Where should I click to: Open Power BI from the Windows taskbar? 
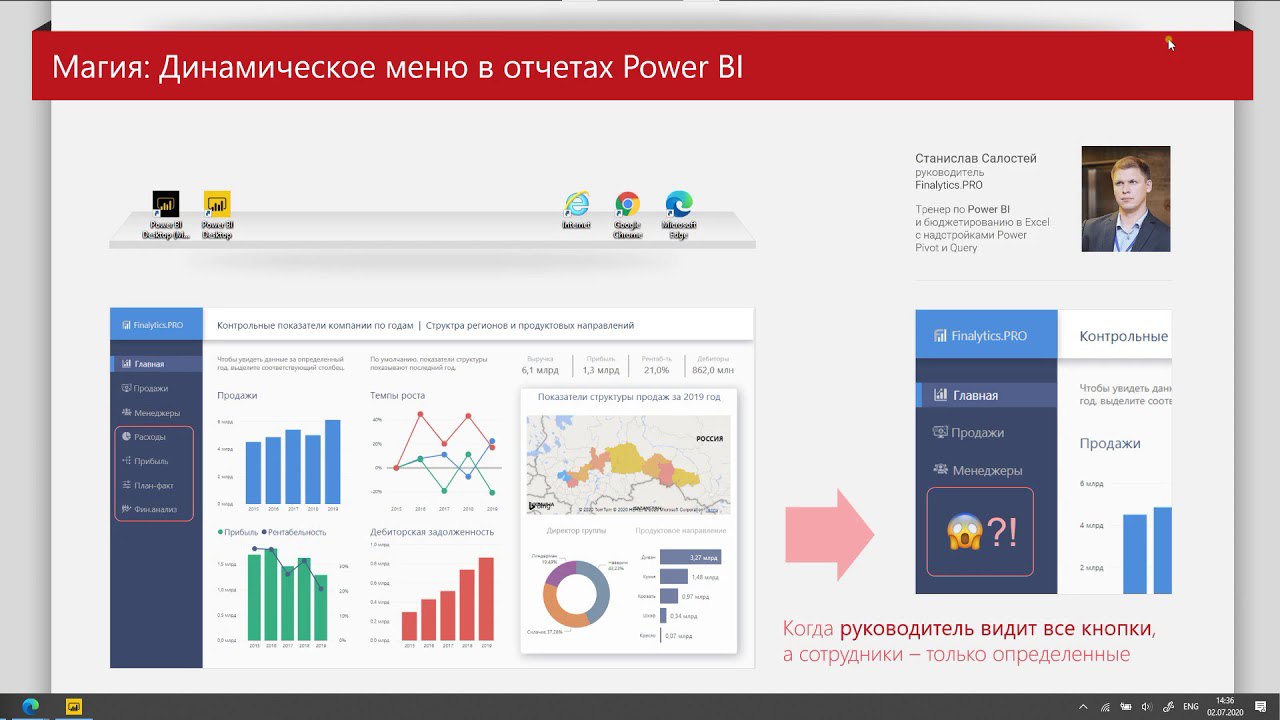coord(73,706)
